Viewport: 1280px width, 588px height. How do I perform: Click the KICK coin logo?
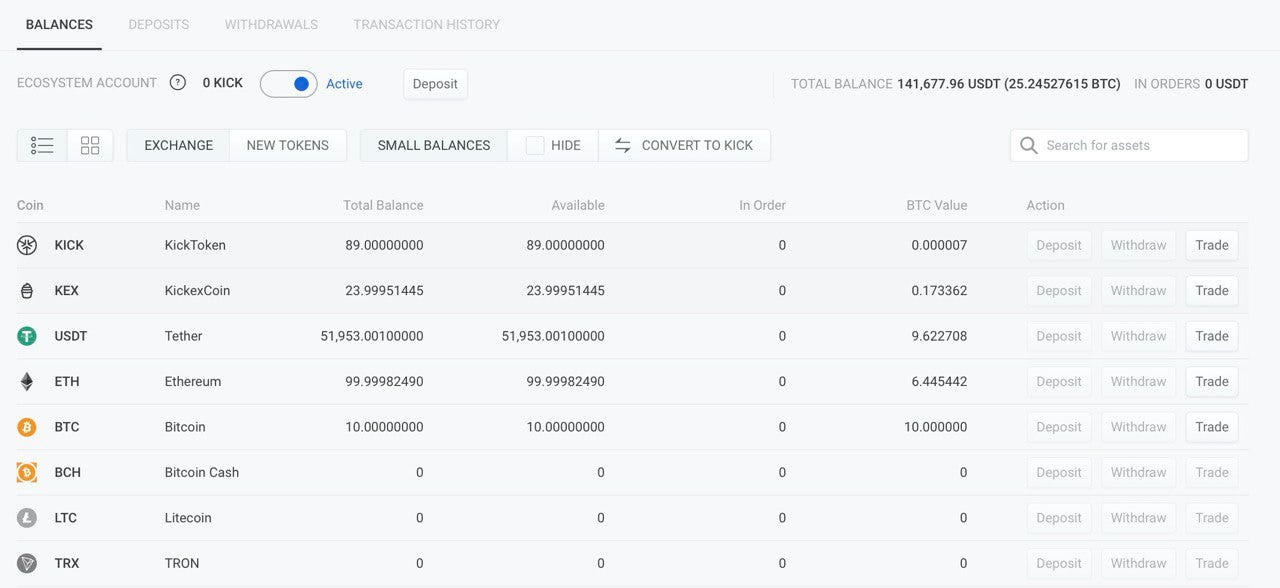tap(27, 245)
